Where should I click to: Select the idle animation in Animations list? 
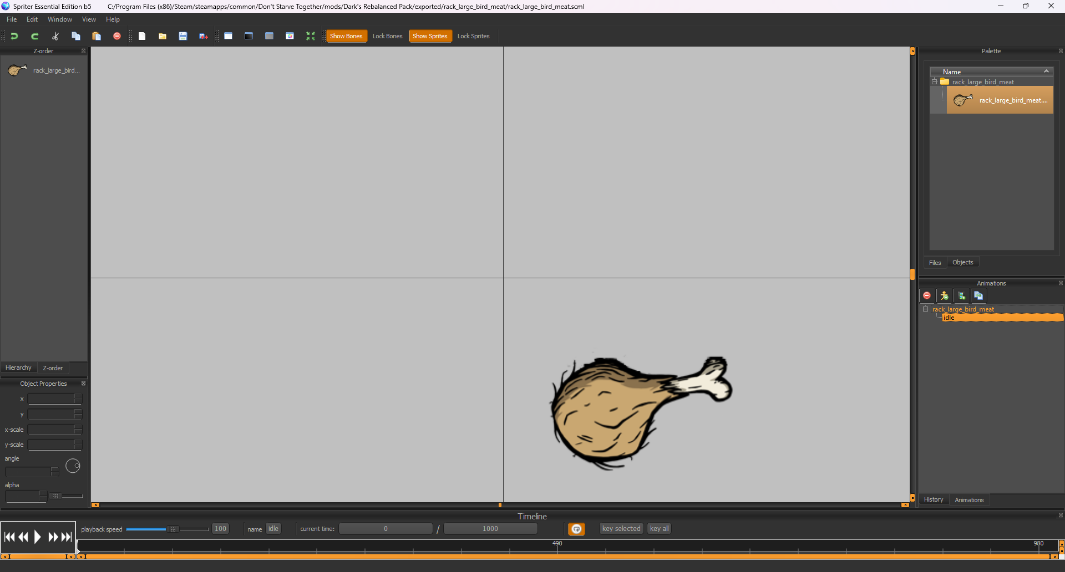click(1003, 317)
